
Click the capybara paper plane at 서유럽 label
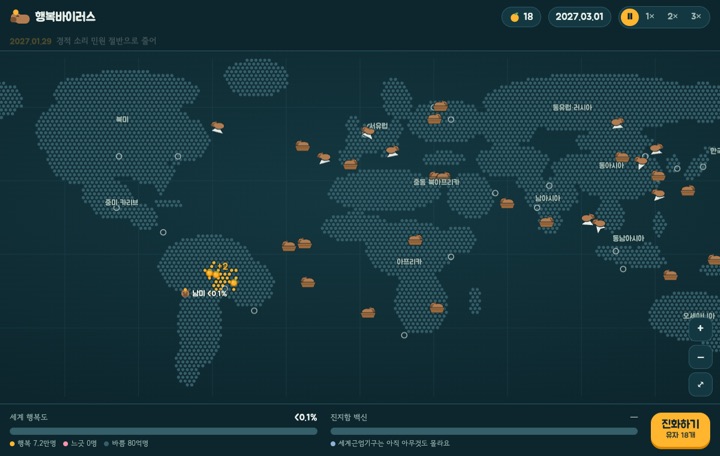368,133
